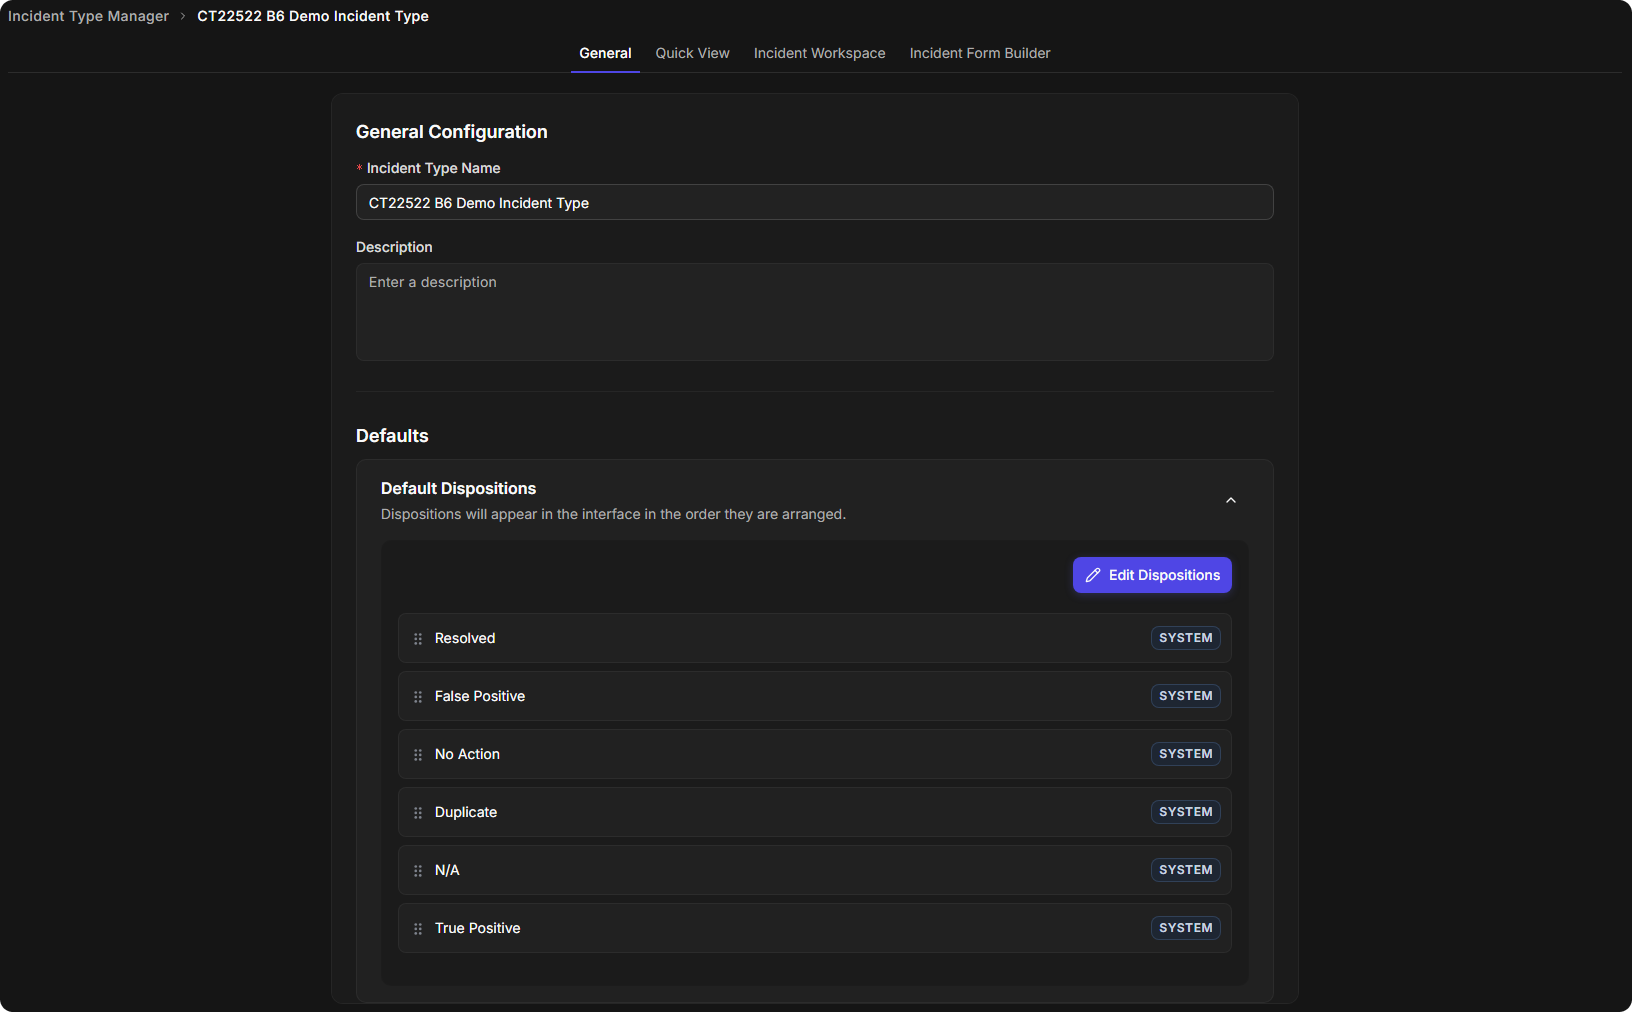The image size is (1632, 1012).
Task: Click the SYSTEM badge on No Action row
Action: 1185,754
